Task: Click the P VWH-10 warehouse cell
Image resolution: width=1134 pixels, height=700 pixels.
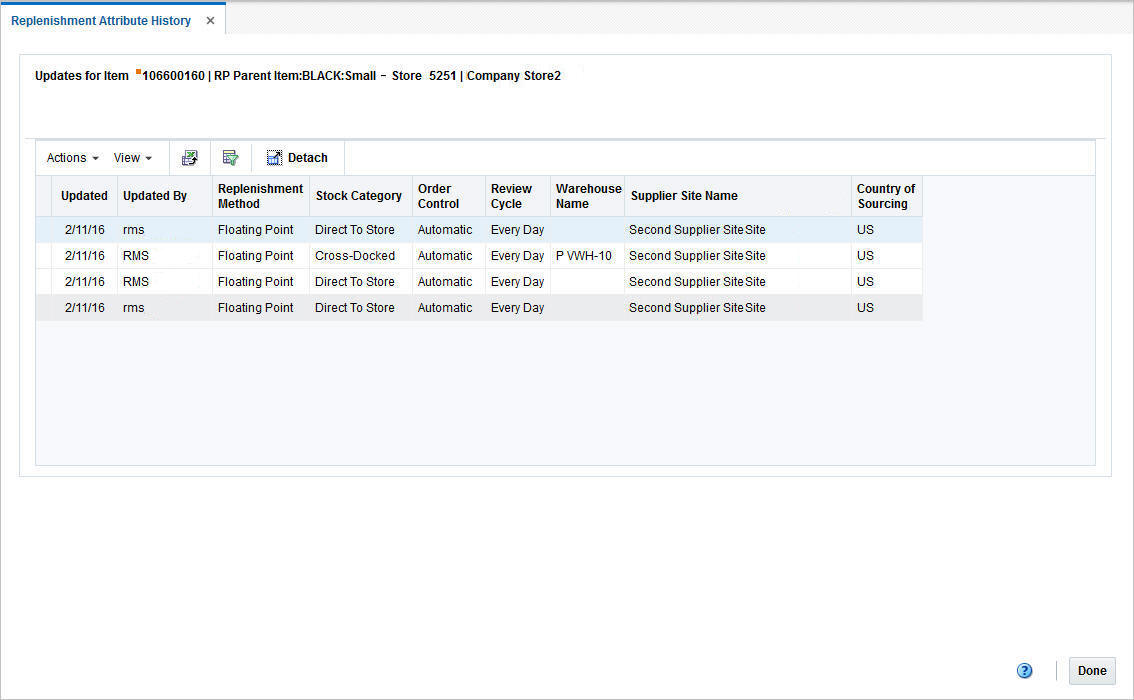Action: click(x=584, y=255)
